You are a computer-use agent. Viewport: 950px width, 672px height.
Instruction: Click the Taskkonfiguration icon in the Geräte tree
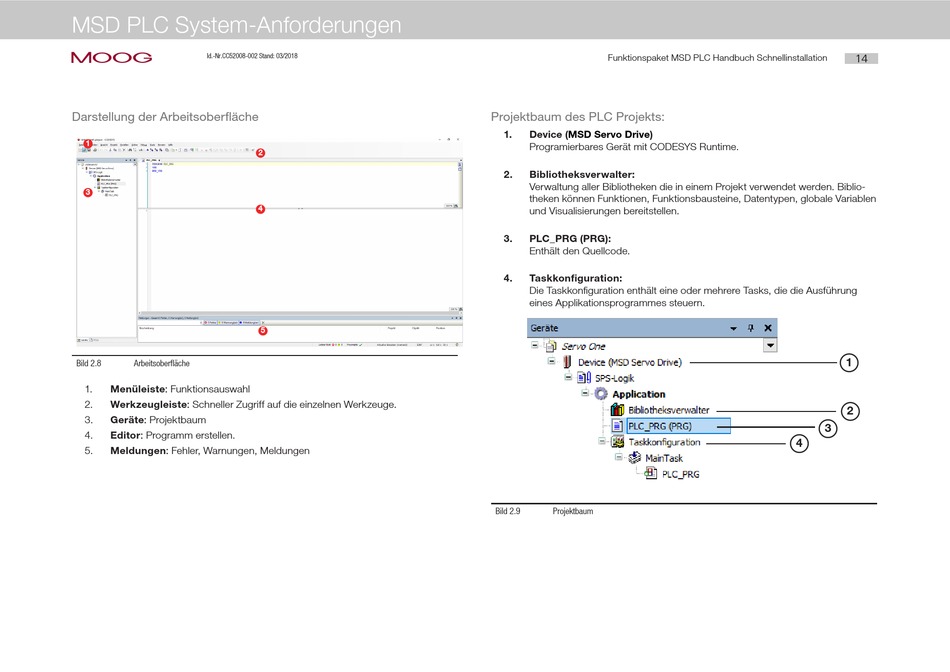[617, 442]
